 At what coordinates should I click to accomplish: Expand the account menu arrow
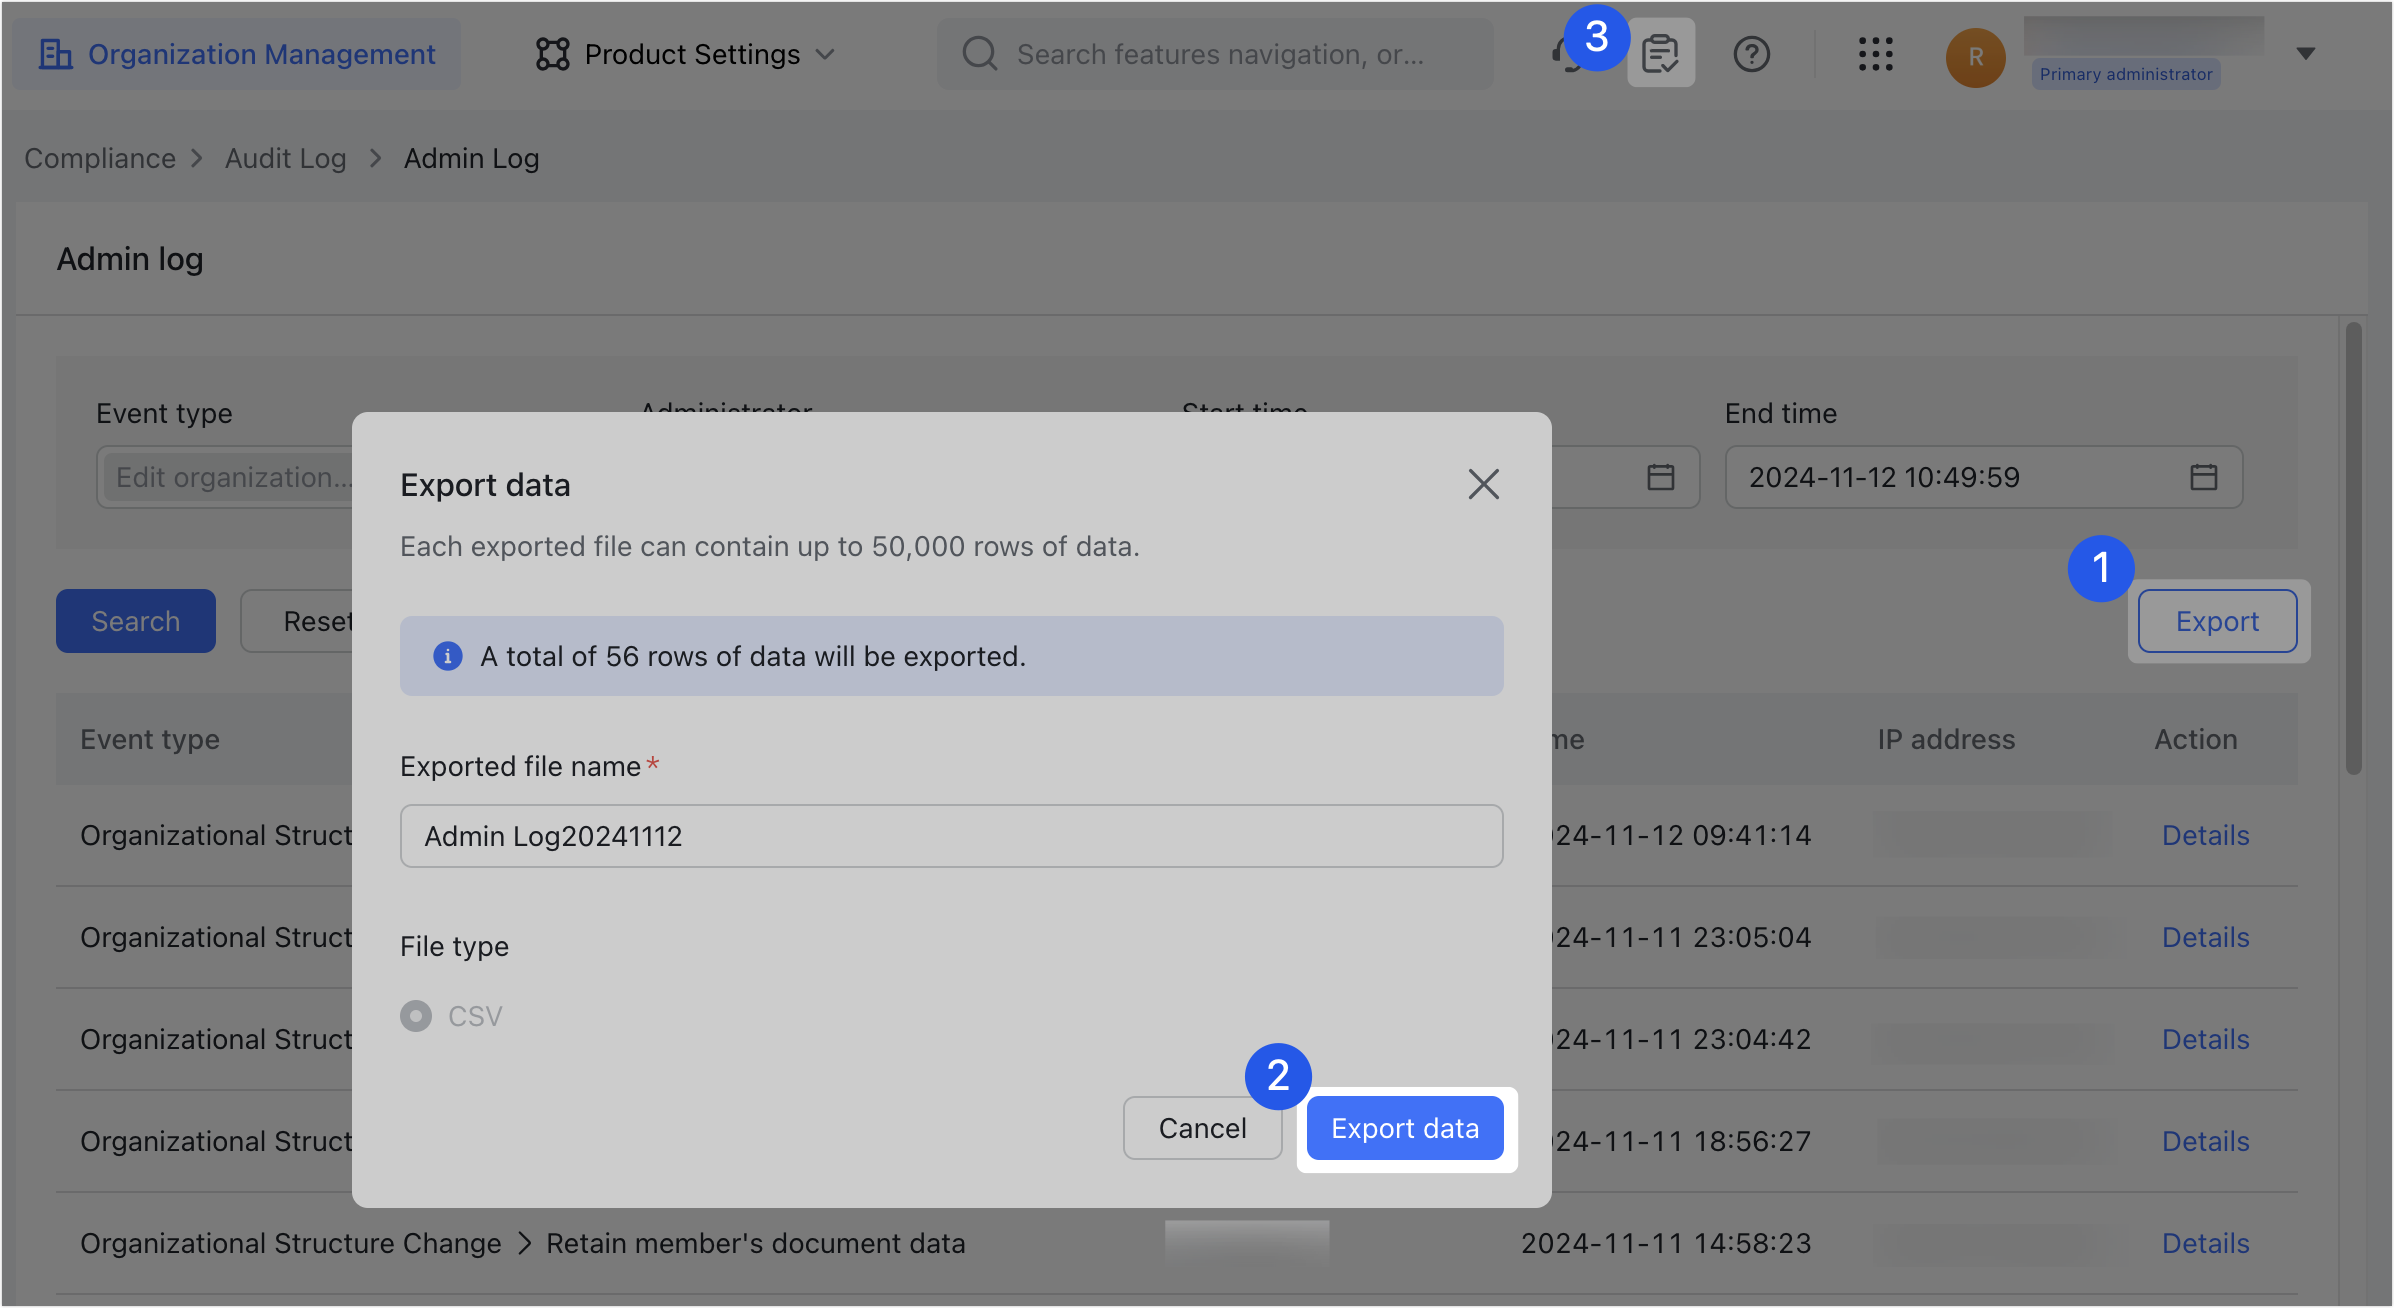(2306, 54)
